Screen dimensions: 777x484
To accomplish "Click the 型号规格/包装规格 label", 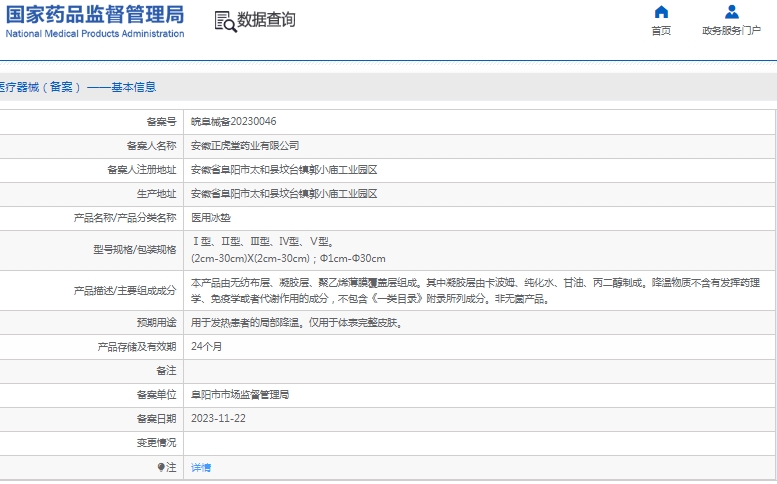I will 135,250.
